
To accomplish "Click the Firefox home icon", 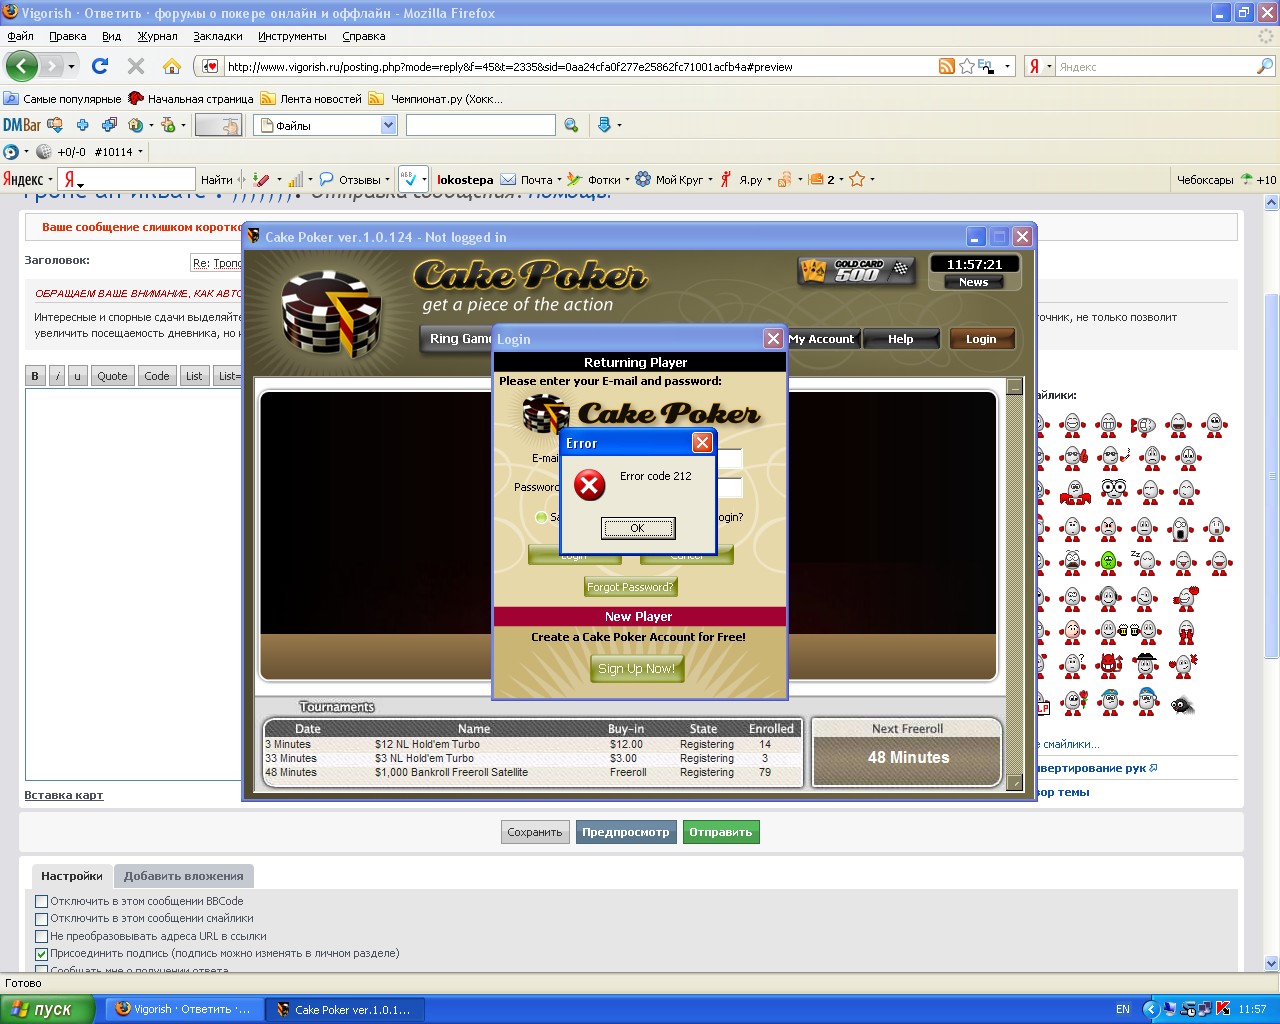I will tap(172, 66).
